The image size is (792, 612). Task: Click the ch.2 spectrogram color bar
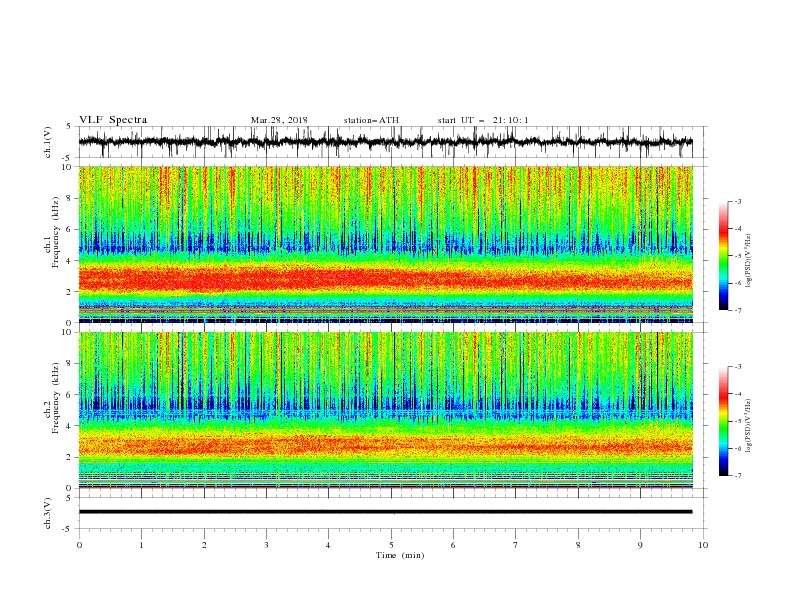(723, 421)
